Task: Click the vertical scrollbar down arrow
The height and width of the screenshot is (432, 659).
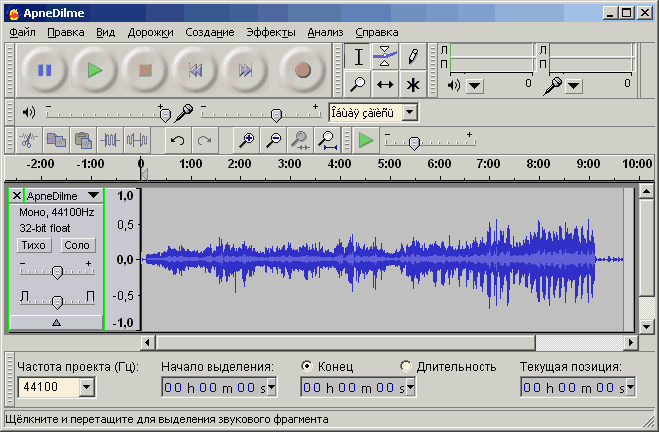Action: tap(646, 326)
